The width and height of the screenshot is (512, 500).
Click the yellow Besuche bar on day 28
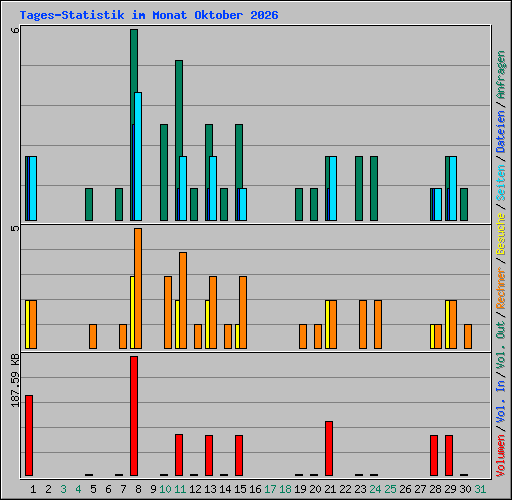click(432, 336)
